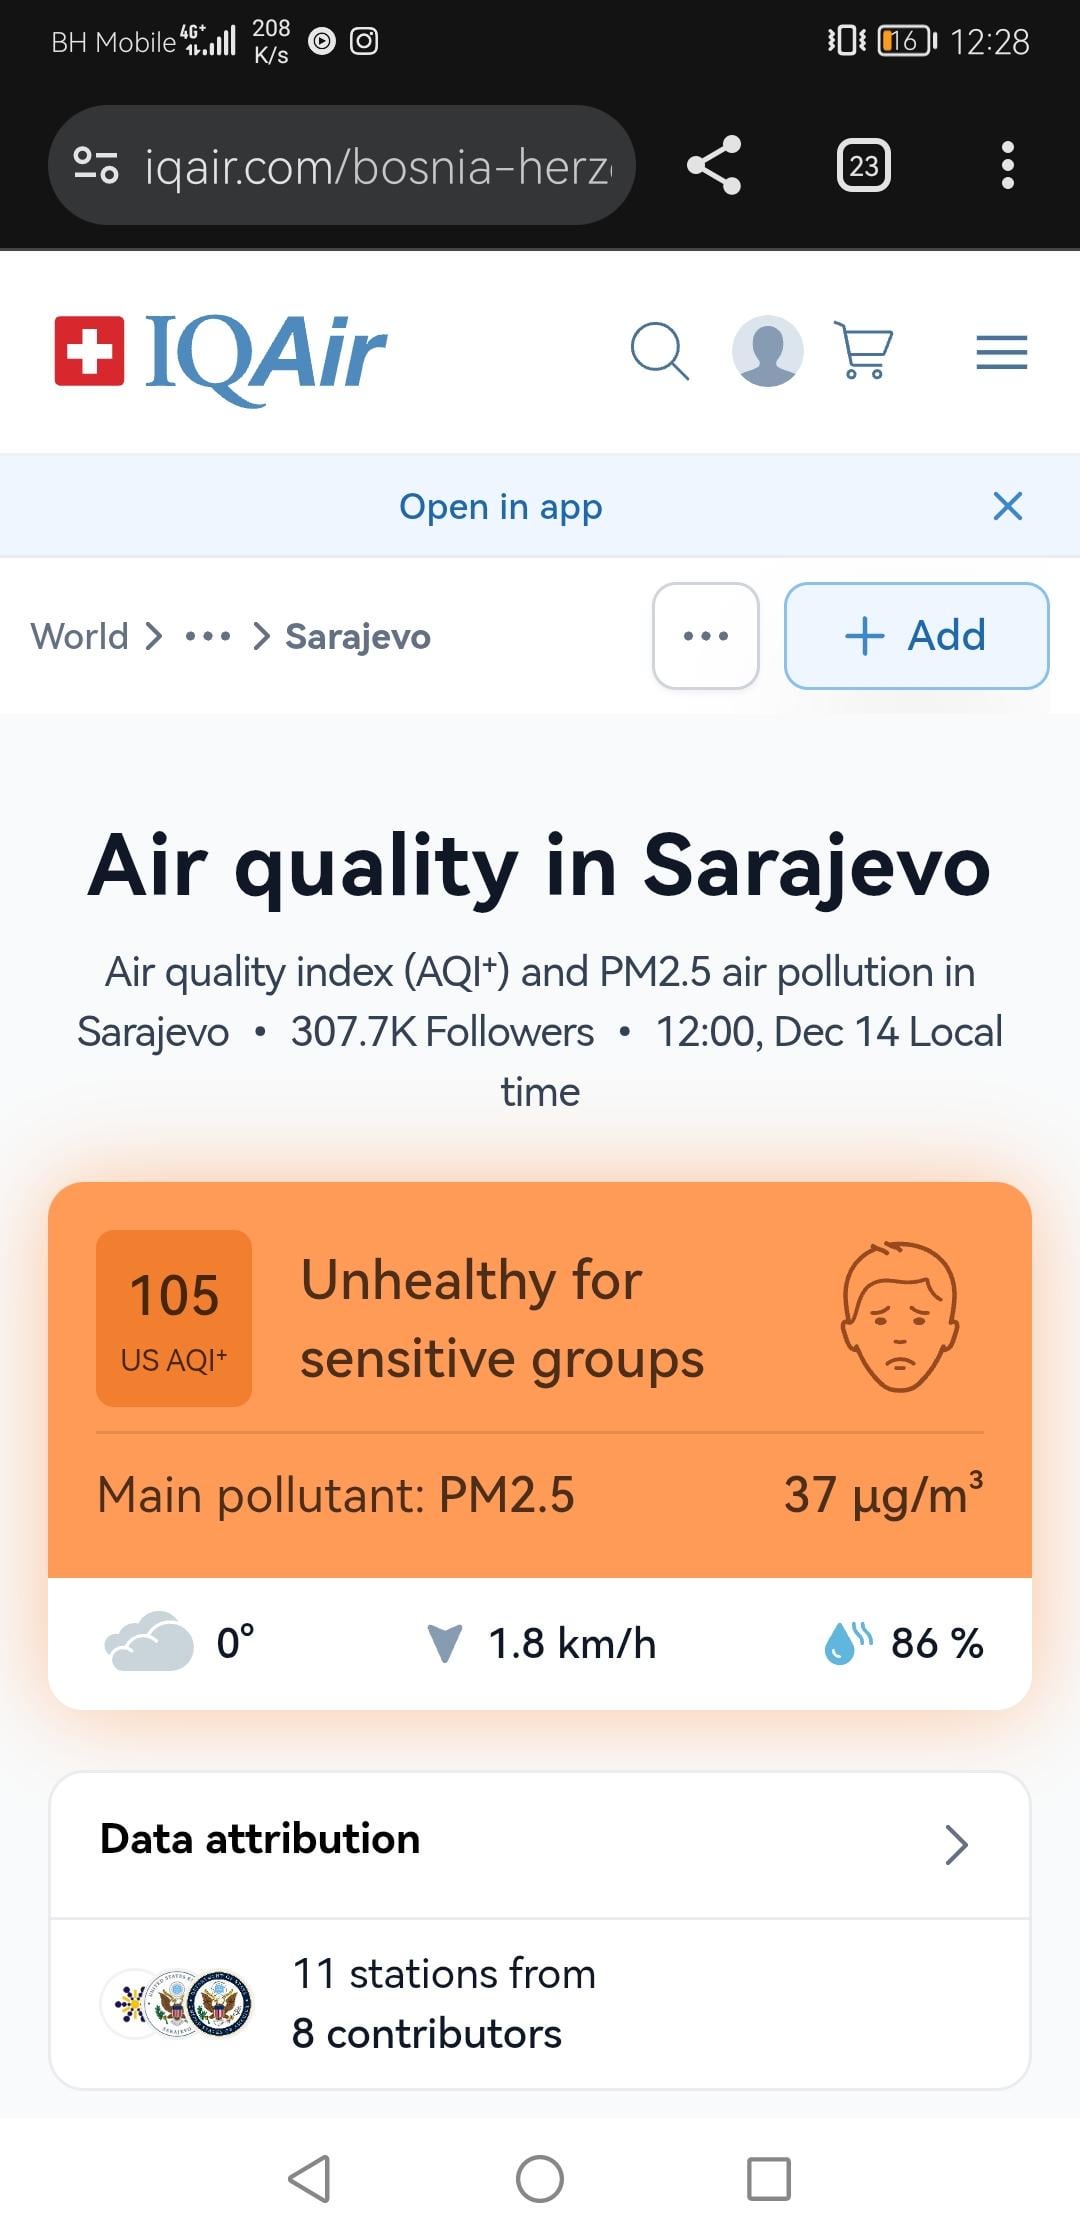Tap the Open in app link

click(500, 507)
